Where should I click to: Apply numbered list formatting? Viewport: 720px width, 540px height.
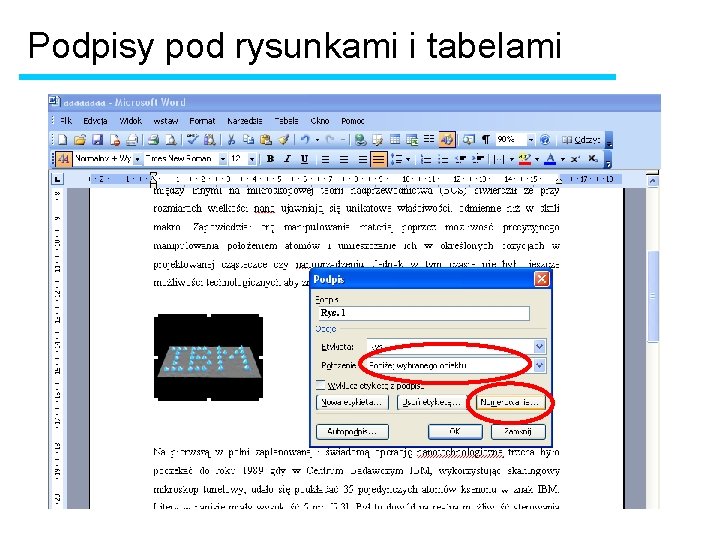click(x=426, y=159)
